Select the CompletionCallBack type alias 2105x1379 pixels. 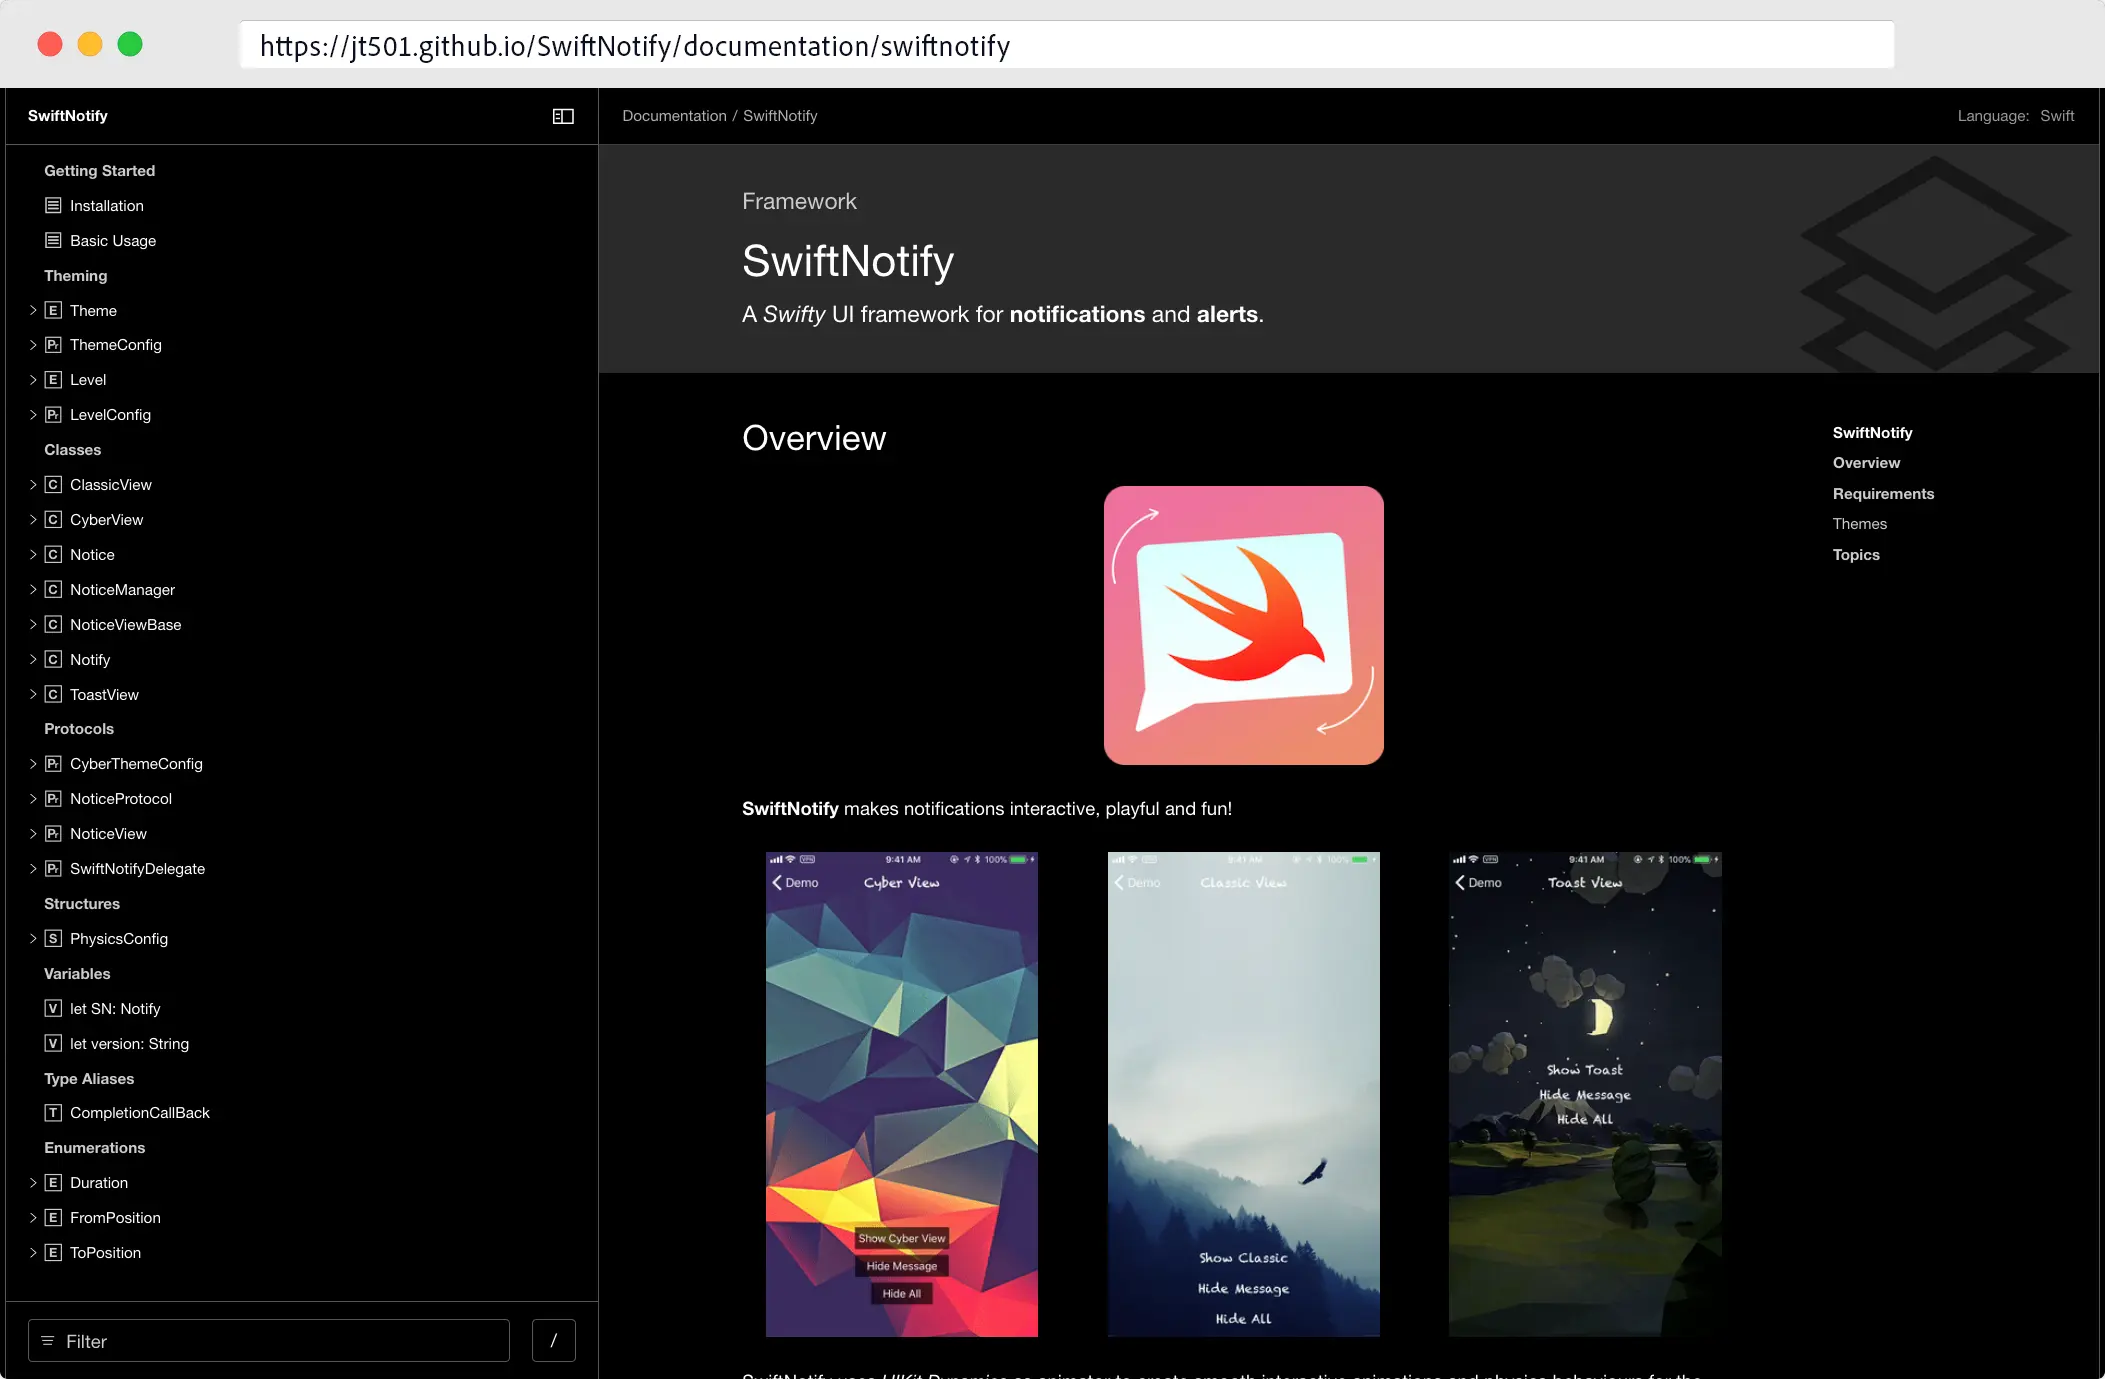[140, 1112]
